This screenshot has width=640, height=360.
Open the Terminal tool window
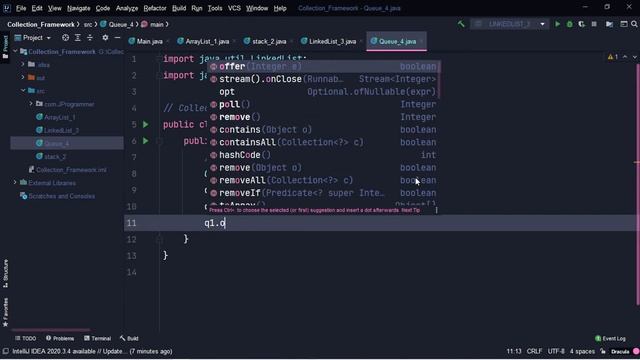tap(98, 338)
